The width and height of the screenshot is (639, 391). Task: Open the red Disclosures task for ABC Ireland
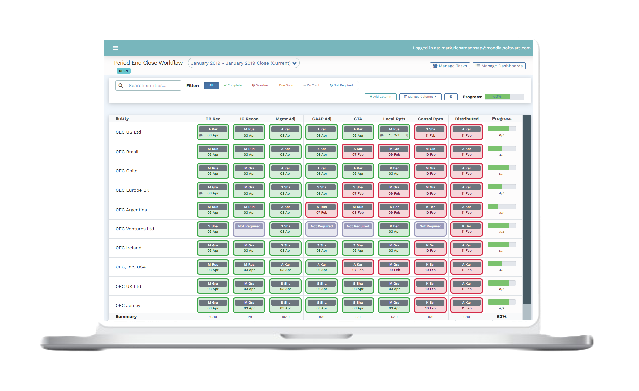point(467,248)
